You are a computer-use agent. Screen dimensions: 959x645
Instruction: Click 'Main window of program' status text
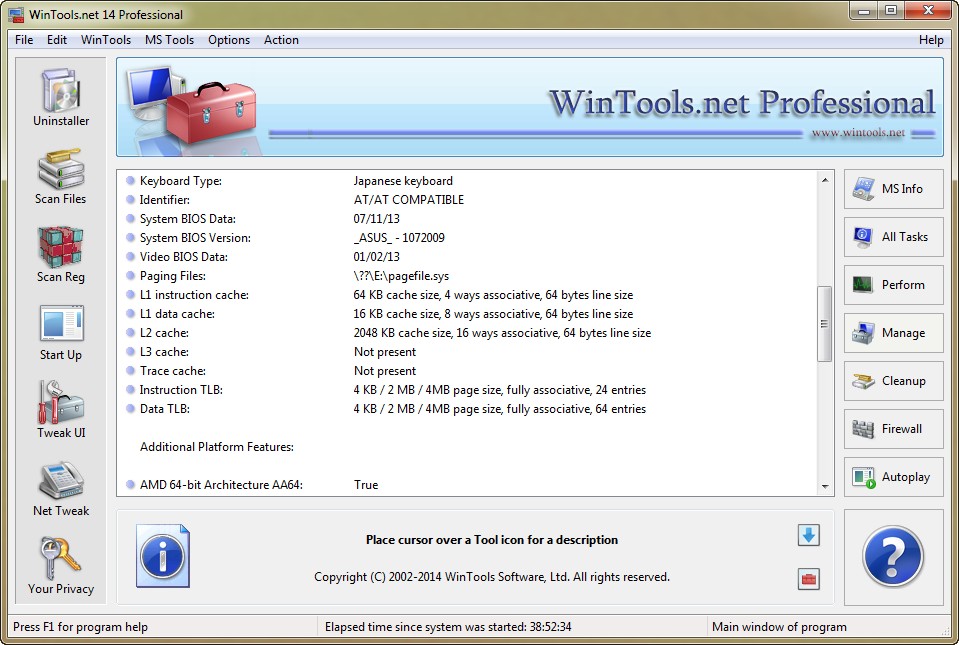[779, 627]
